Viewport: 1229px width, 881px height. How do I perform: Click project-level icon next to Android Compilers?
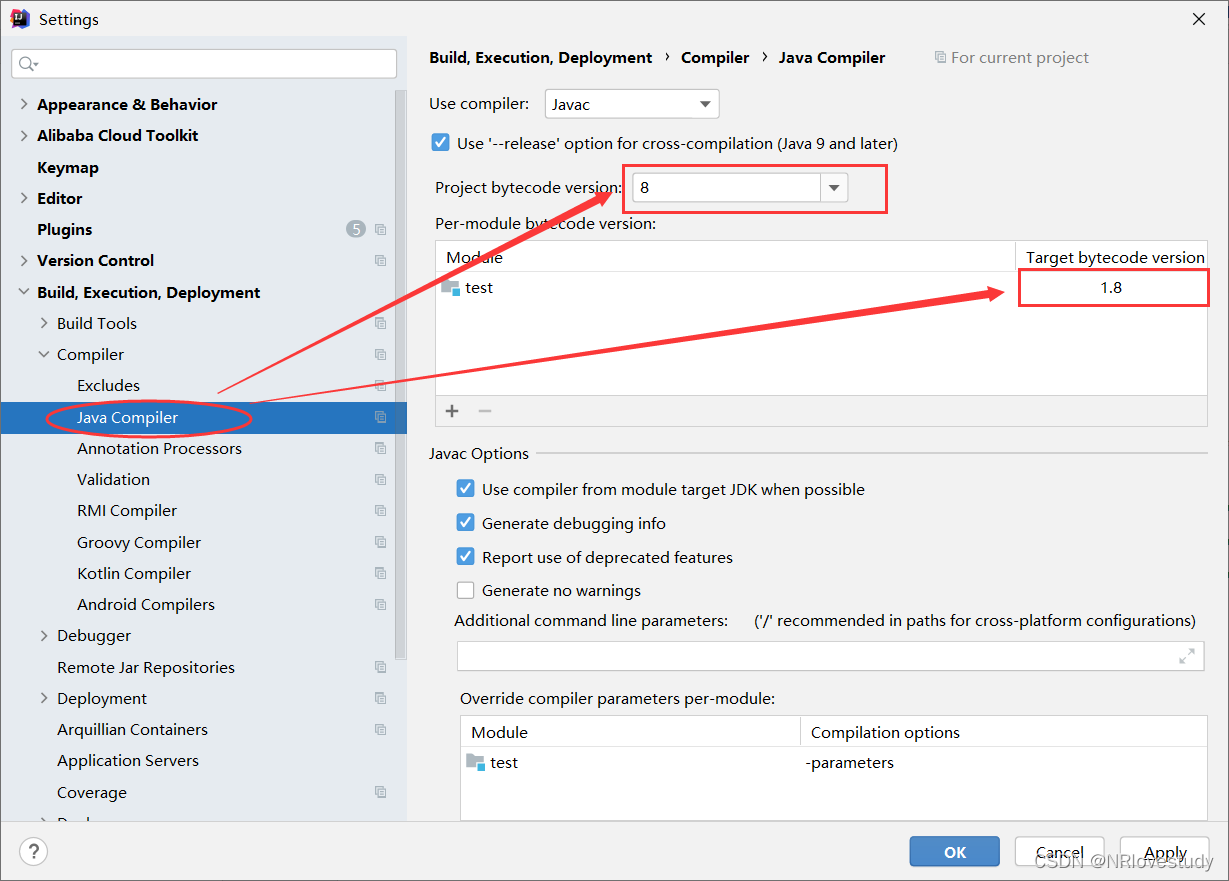[380, 604]
